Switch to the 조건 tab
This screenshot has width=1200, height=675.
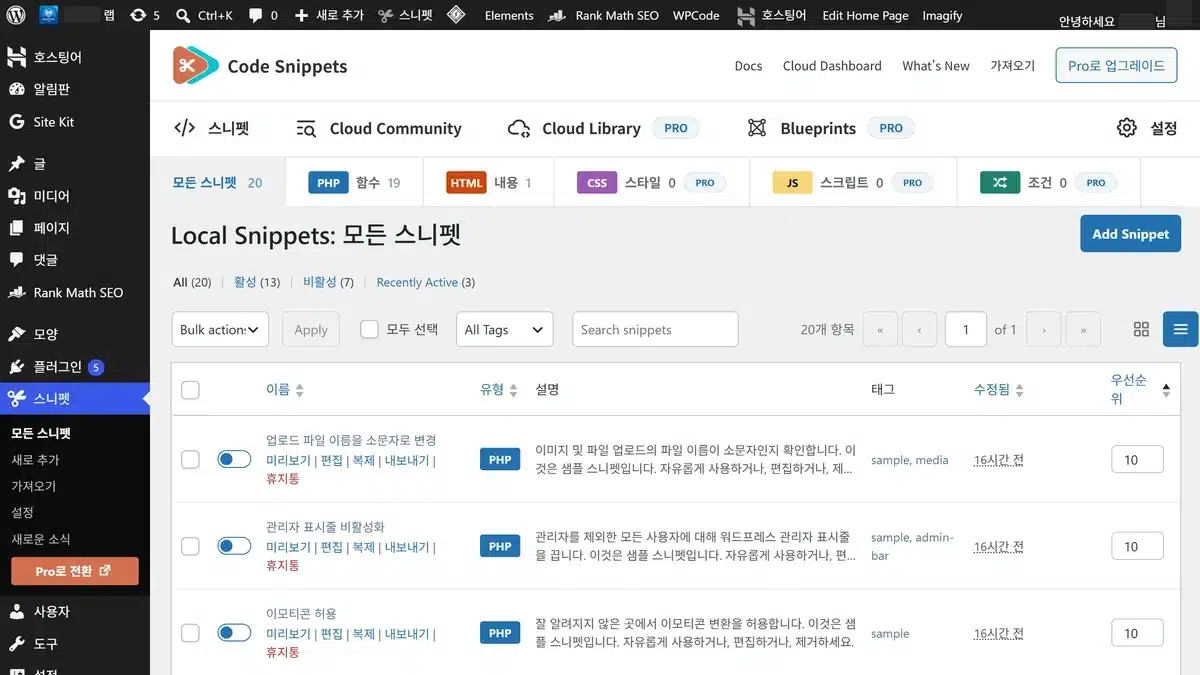coord(1049,182)
